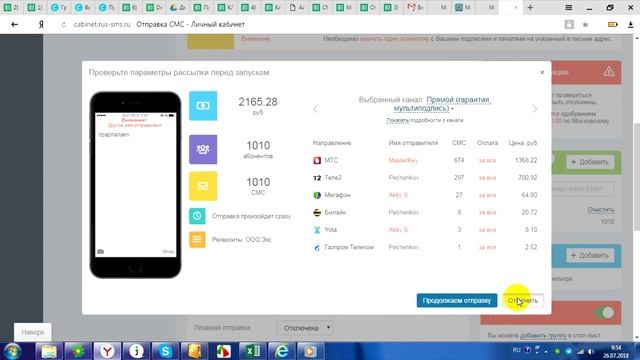Click the yellow envelope SMS icon
The image size is (640, 360).
pyautogui.click(x=203, y=186)
